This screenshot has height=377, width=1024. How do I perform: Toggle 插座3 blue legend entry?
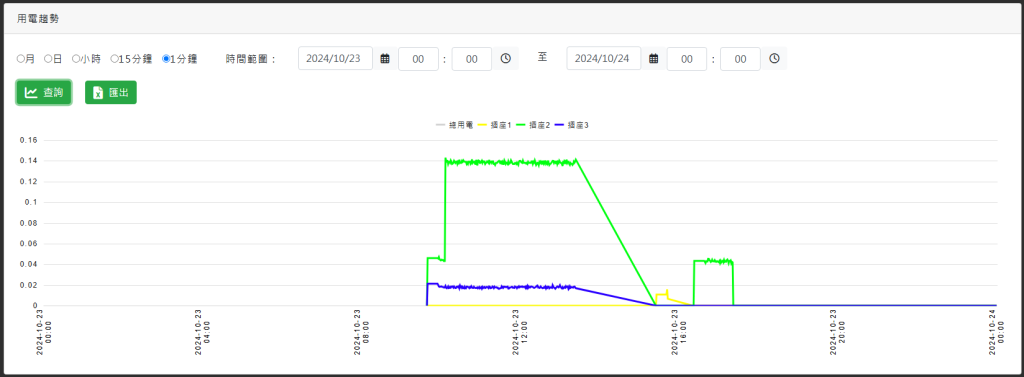coord(571,124)
